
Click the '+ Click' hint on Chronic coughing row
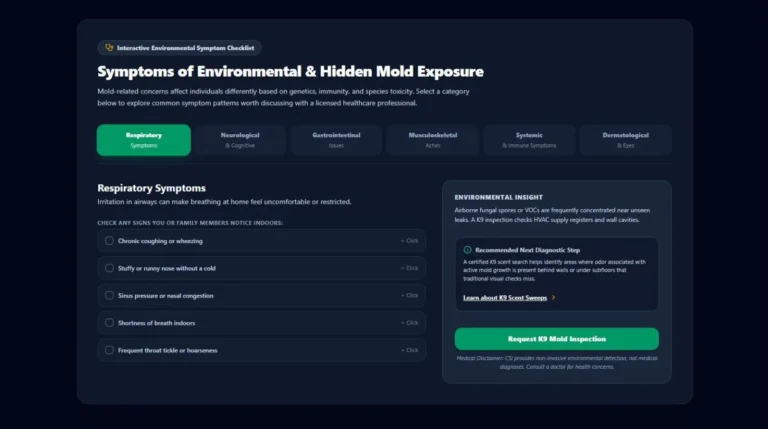[409, 240]
